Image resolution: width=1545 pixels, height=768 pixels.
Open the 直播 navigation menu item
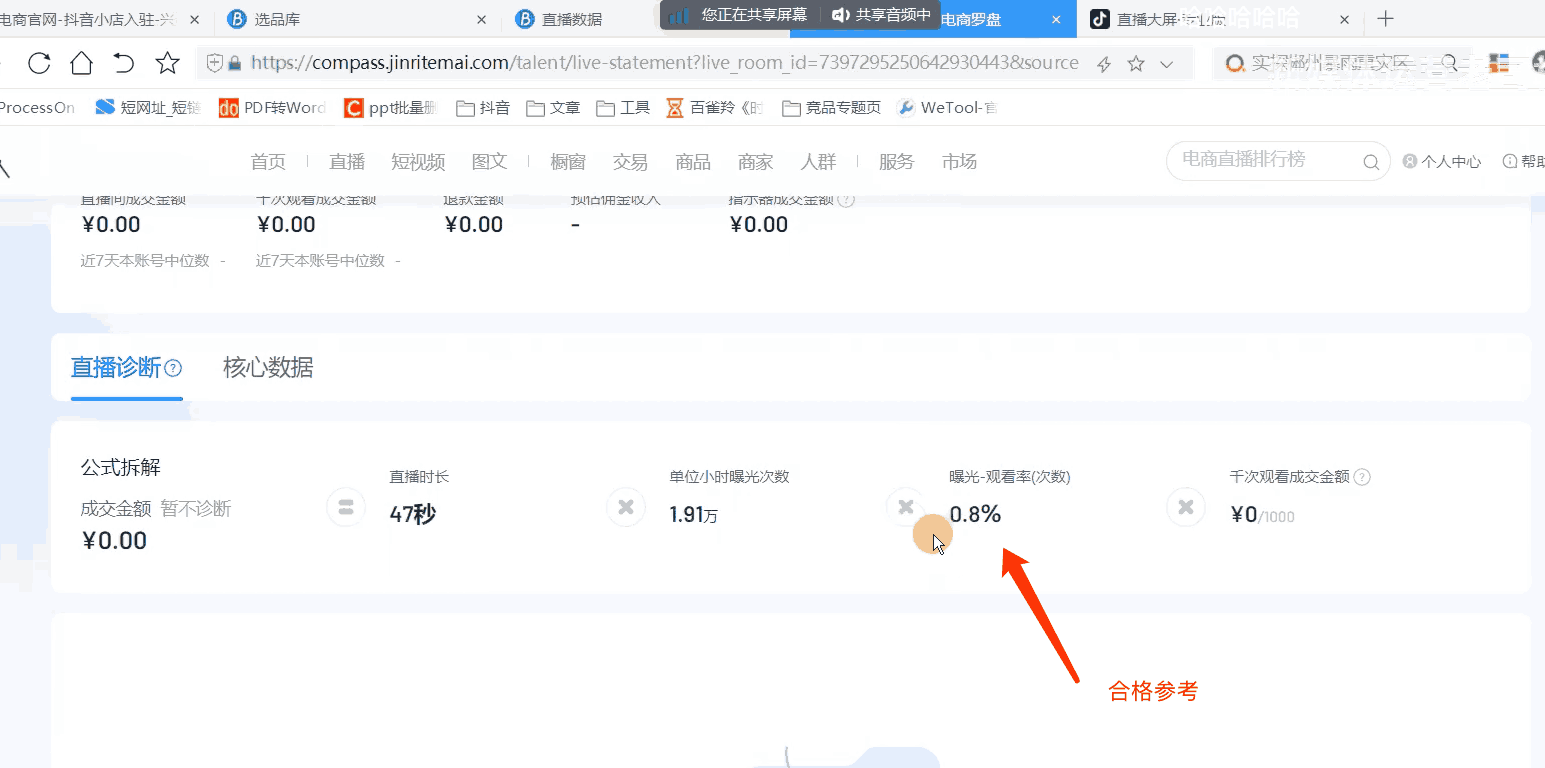pyautogui.click(x=347, y=162)
